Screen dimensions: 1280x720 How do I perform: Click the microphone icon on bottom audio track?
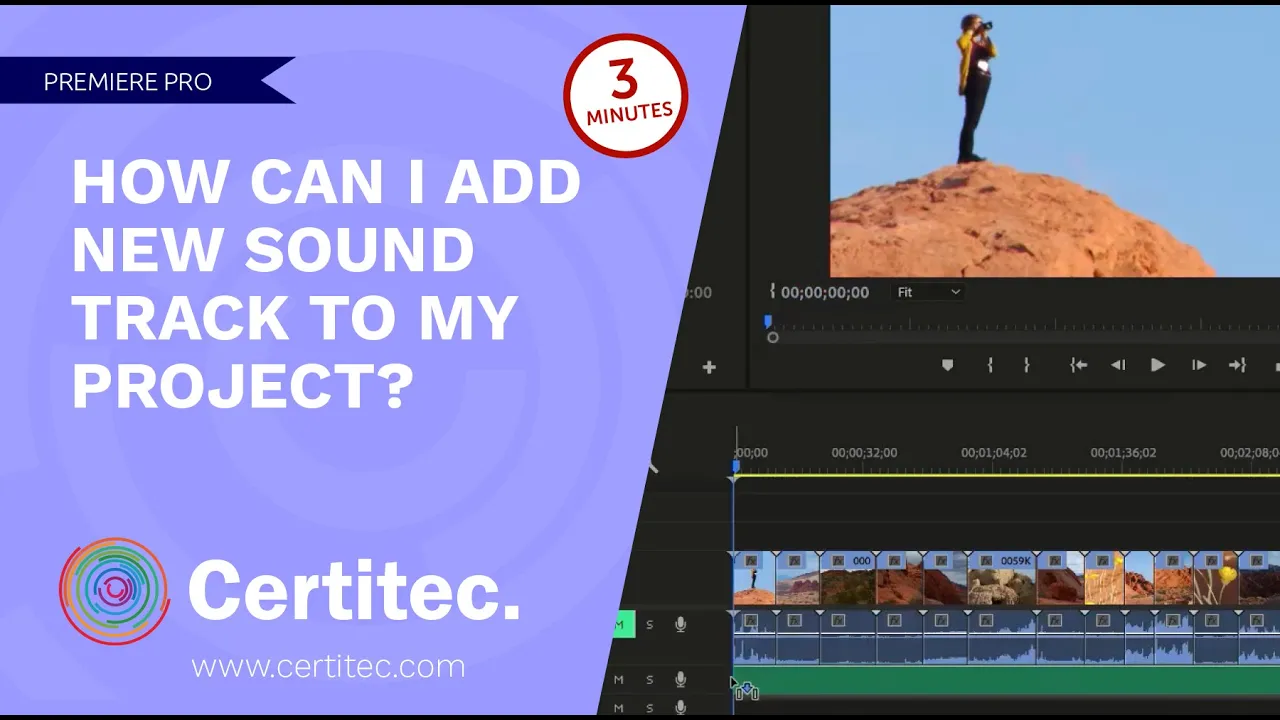coord(680,708)
